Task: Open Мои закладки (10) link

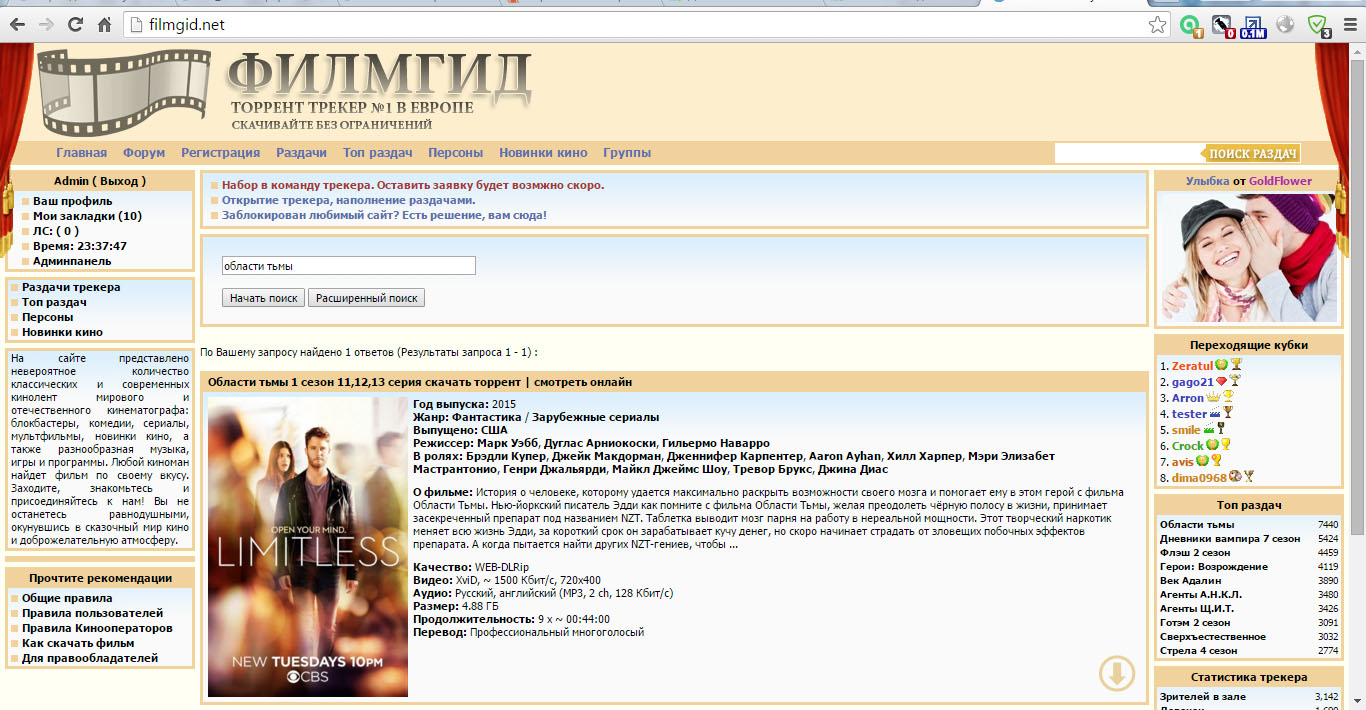Action: point(87,216)
